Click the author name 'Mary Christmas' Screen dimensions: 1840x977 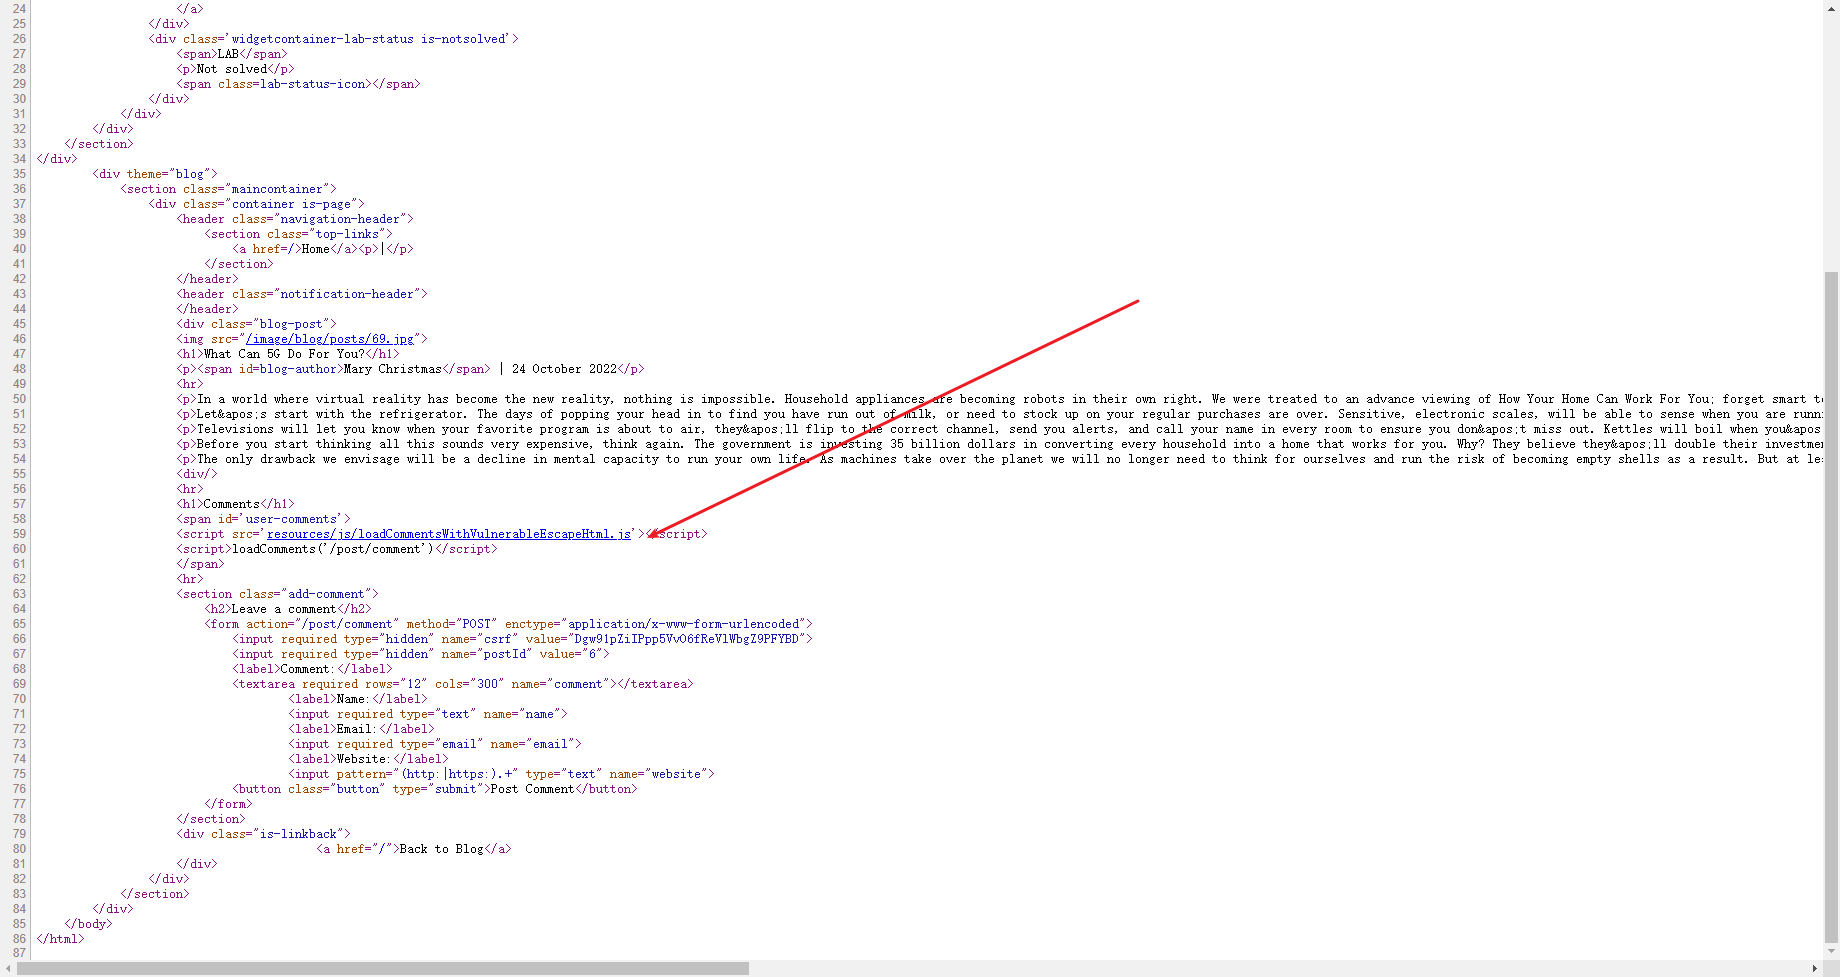tap(392, 369)
